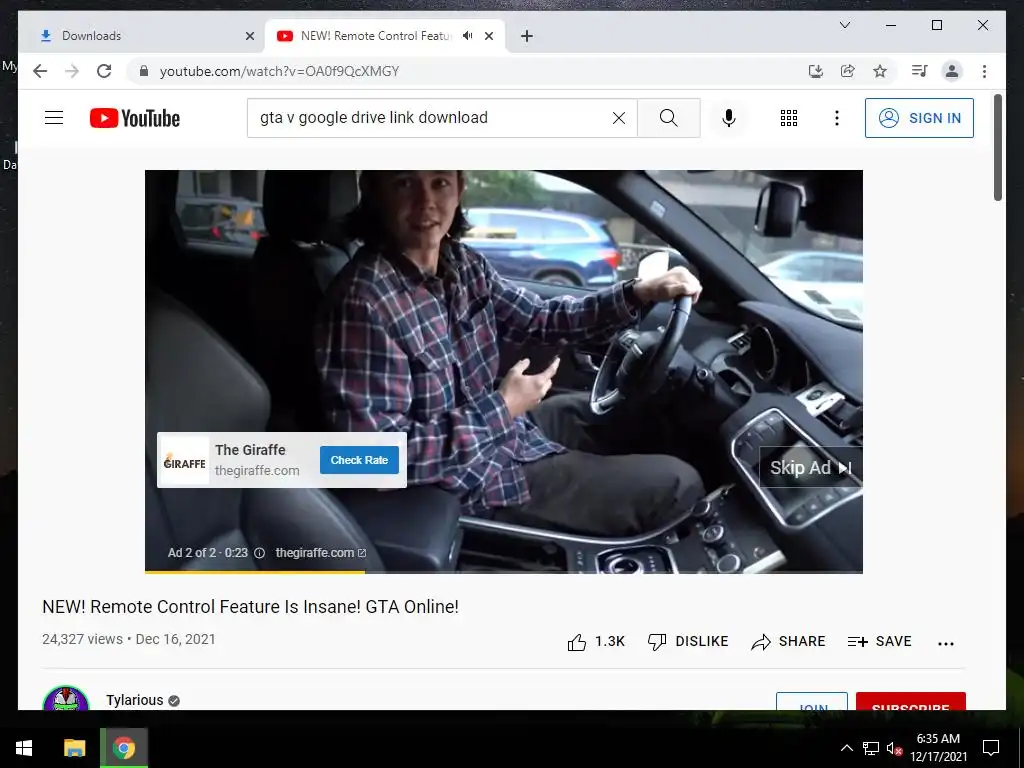
Task: Close the YouTube tab
Action: [488, 36]
